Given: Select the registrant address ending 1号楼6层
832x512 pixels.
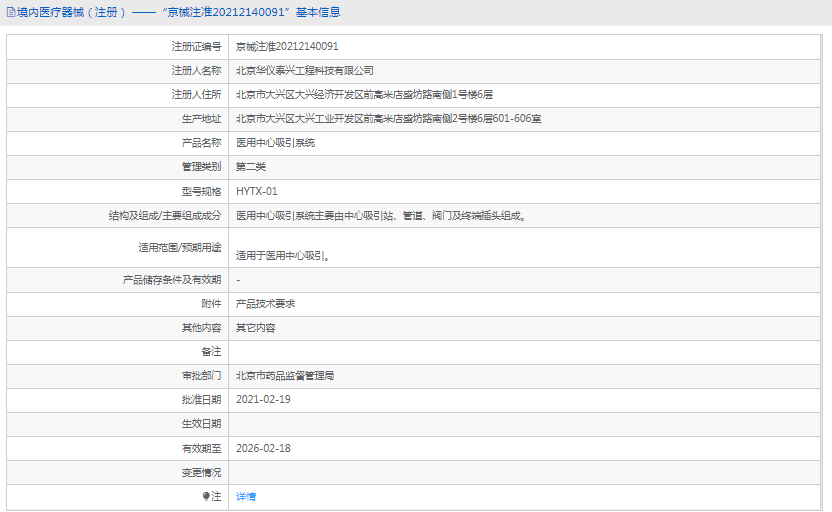Looking at the screenshot, I should (x=364, y=94).
